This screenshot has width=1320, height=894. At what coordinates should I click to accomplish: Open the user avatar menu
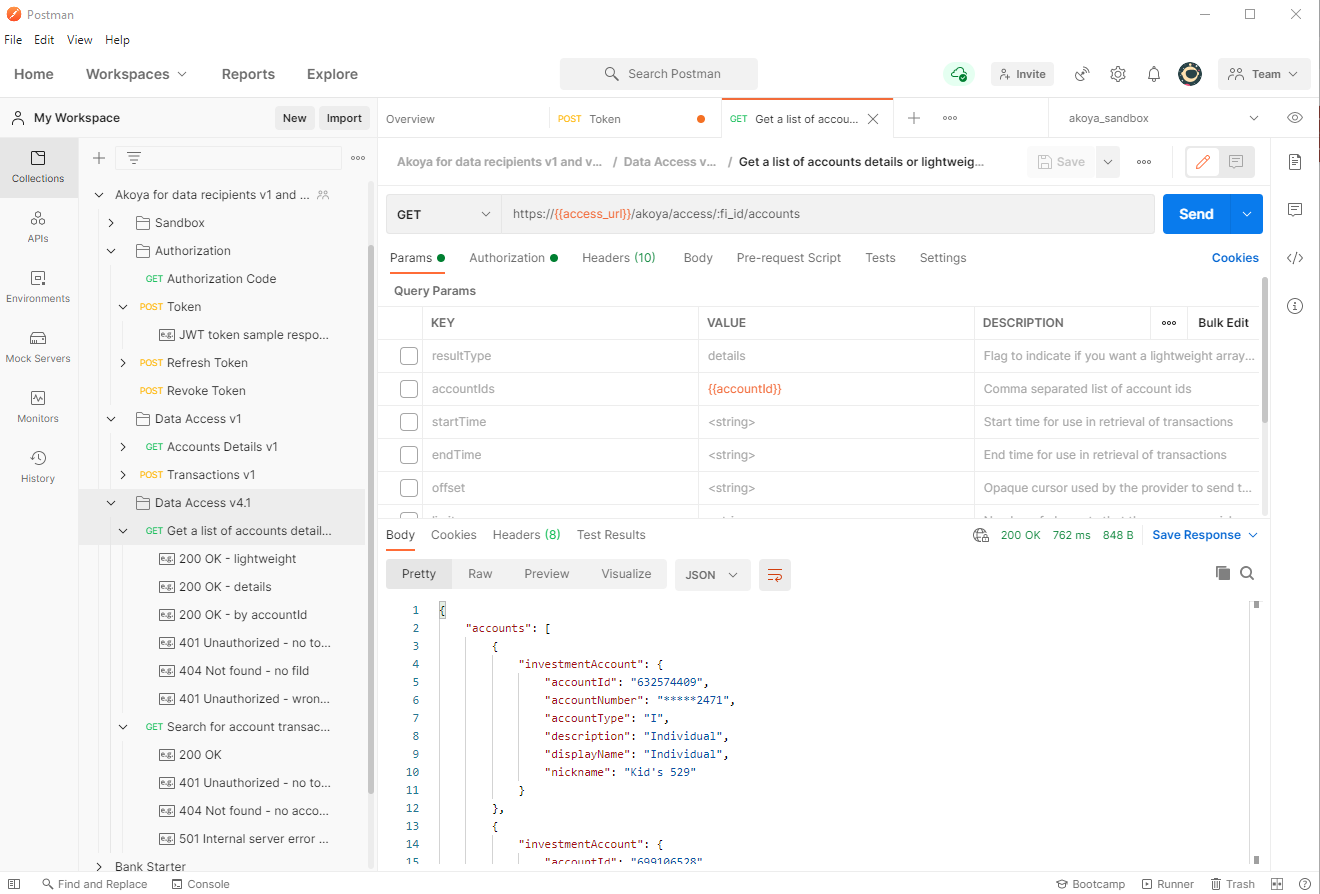click(1190, 74)
